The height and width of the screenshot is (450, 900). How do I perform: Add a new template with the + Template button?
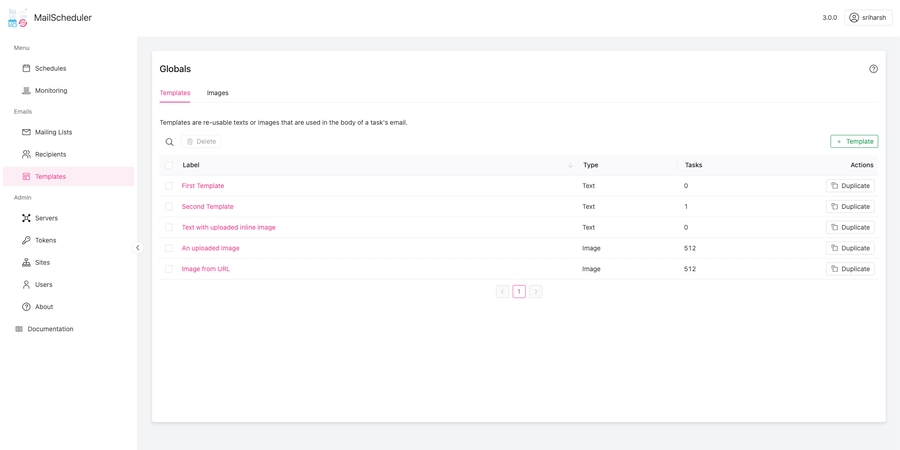[854, 142]
